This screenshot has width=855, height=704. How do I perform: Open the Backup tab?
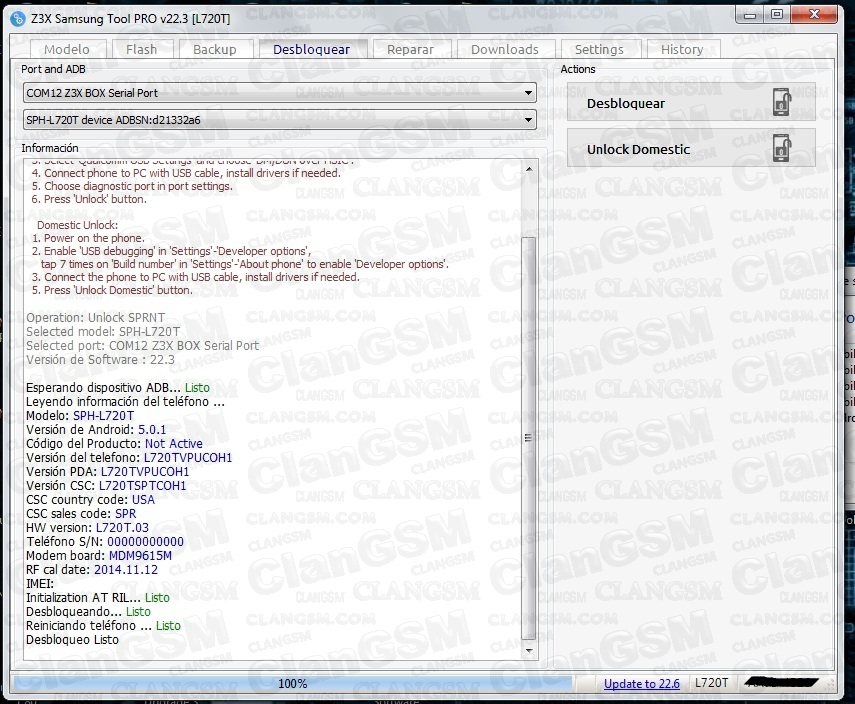(215, 50)
